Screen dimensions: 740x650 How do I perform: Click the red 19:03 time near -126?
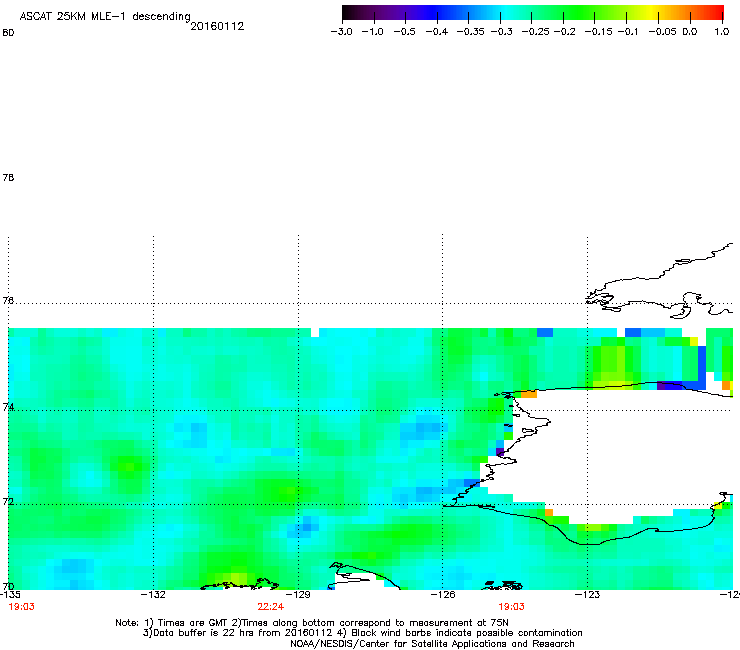(x=512, y=607)
